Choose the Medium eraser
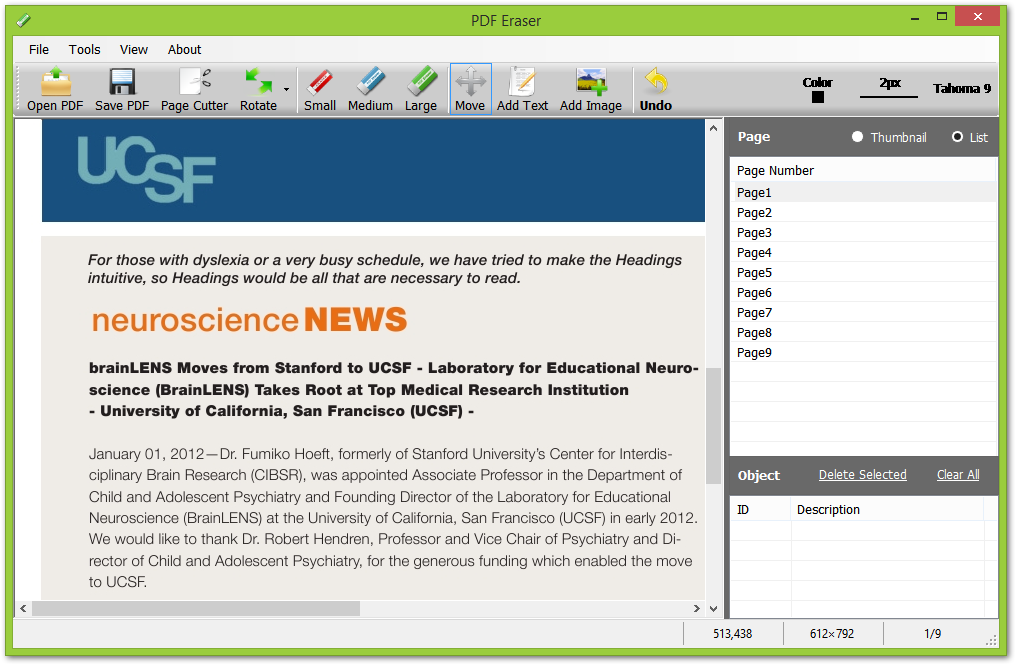Screen dimensions: 1016x665 coord(370,89)
